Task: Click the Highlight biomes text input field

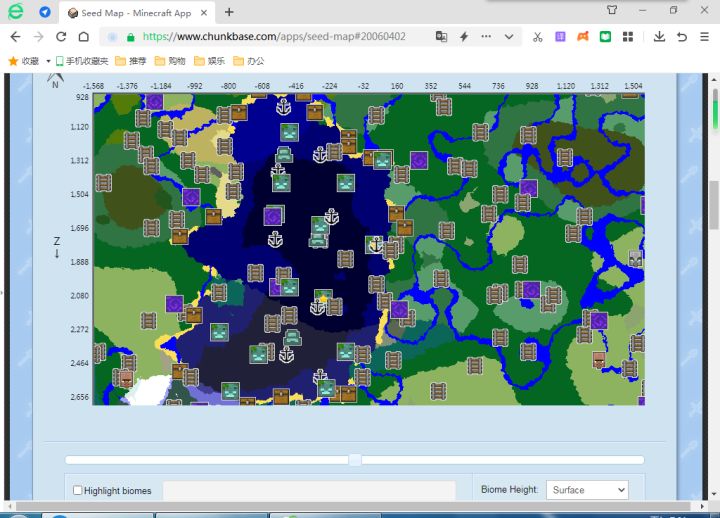Action: click(x=309, y=490)
